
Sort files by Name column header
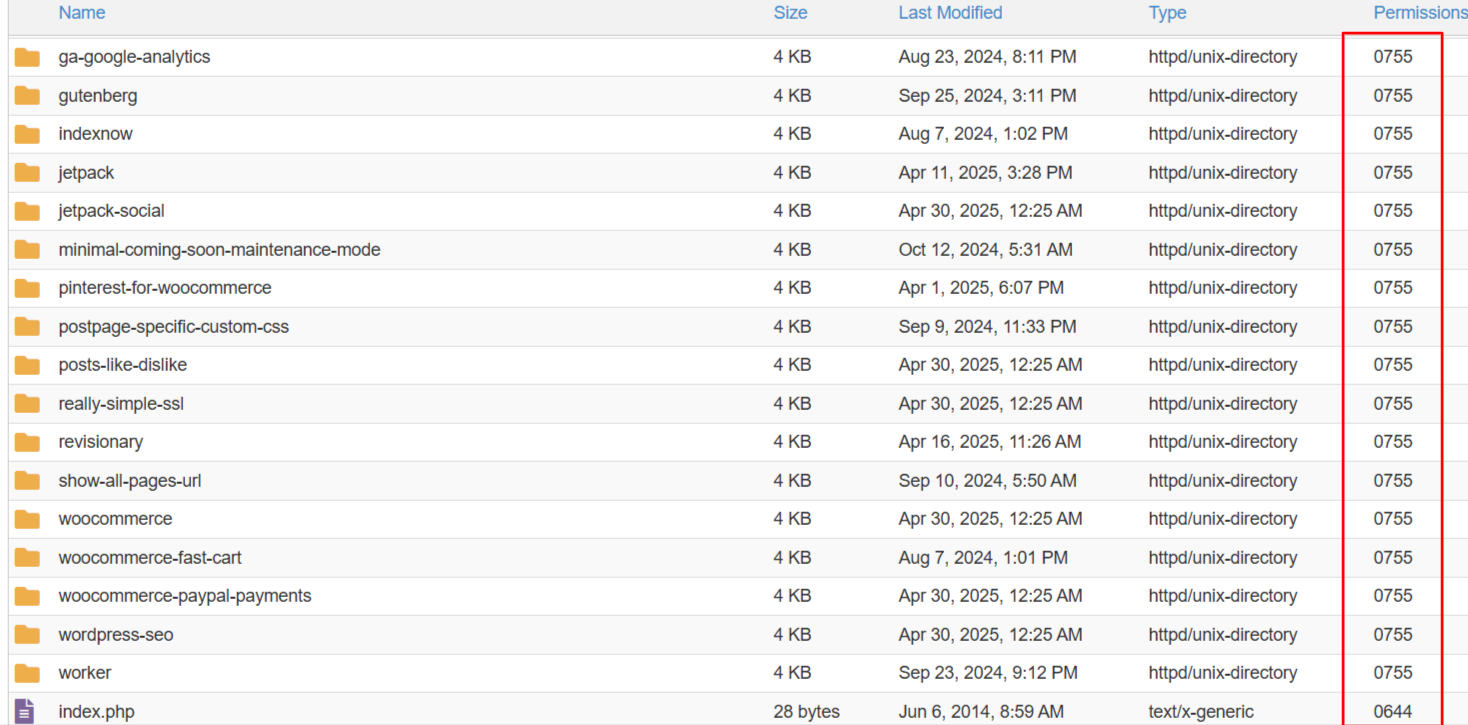coord(82,13)
